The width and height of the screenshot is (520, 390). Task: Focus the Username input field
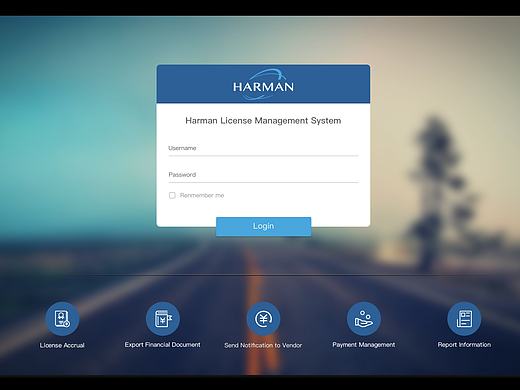[x=263, y=148]
